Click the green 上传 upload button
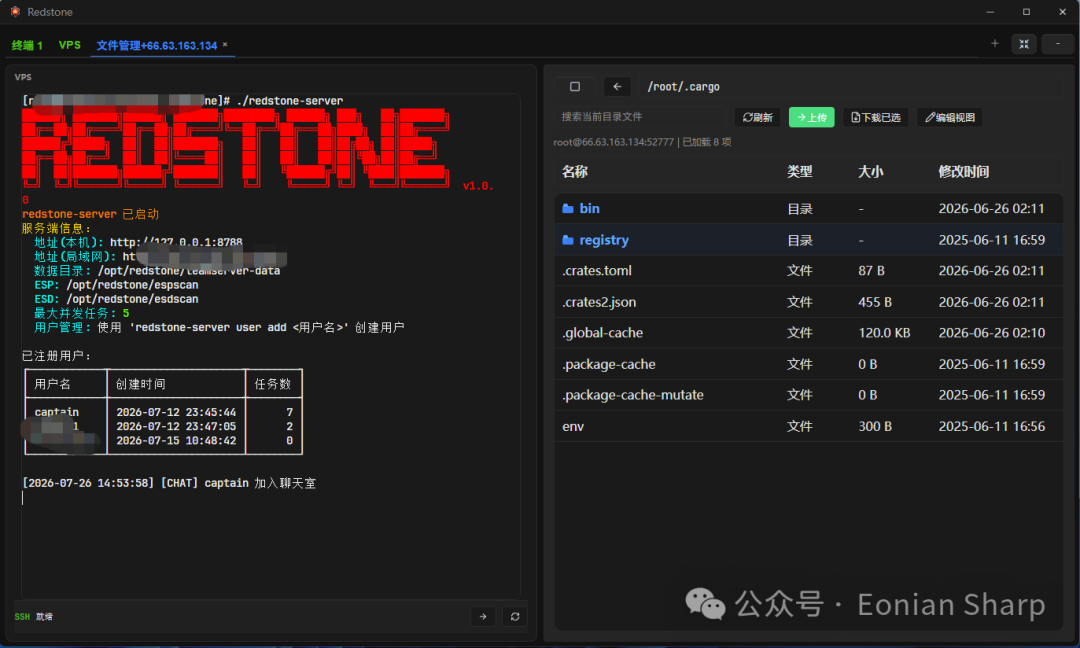 [x=811, y=118]
